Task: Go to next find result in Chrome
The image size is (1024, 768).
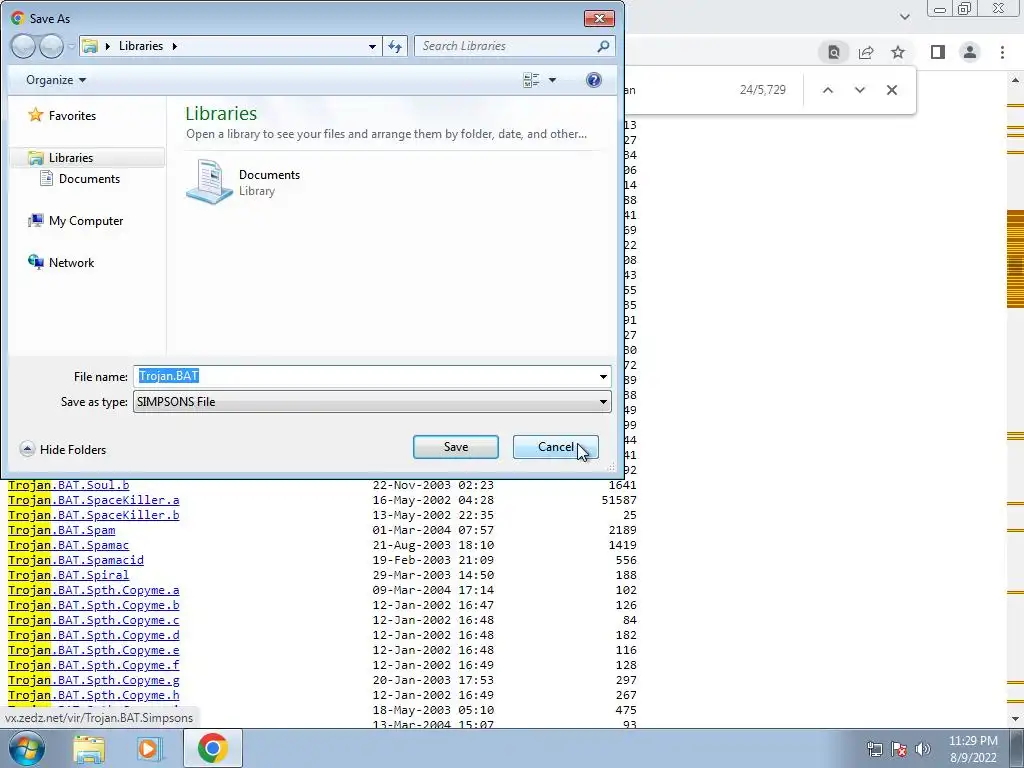Action: (859, 90)
